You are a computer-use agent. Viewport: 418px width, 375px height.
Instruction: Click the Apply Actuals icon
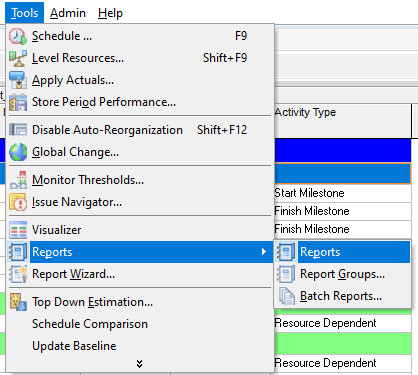point(18,80)
